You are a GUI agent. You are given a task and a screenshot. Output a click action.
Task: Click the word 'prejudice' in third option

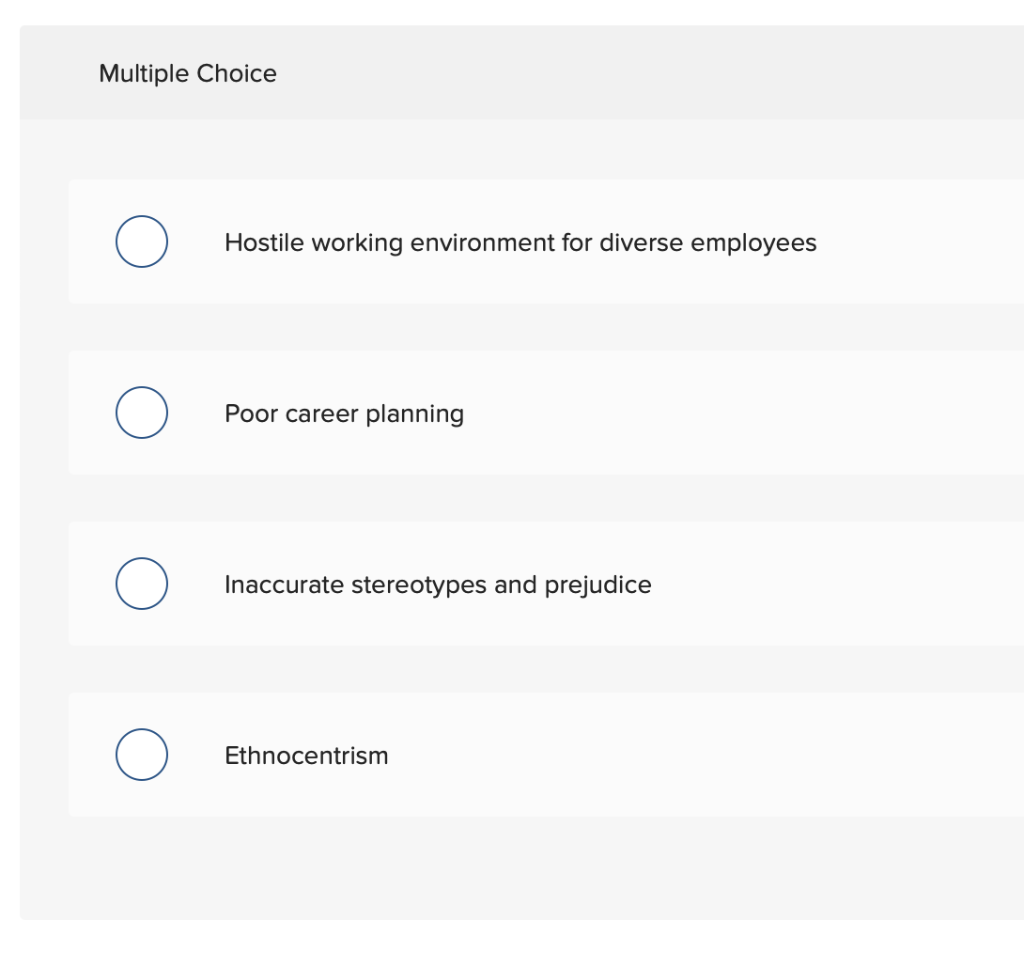tap(597, 585)
